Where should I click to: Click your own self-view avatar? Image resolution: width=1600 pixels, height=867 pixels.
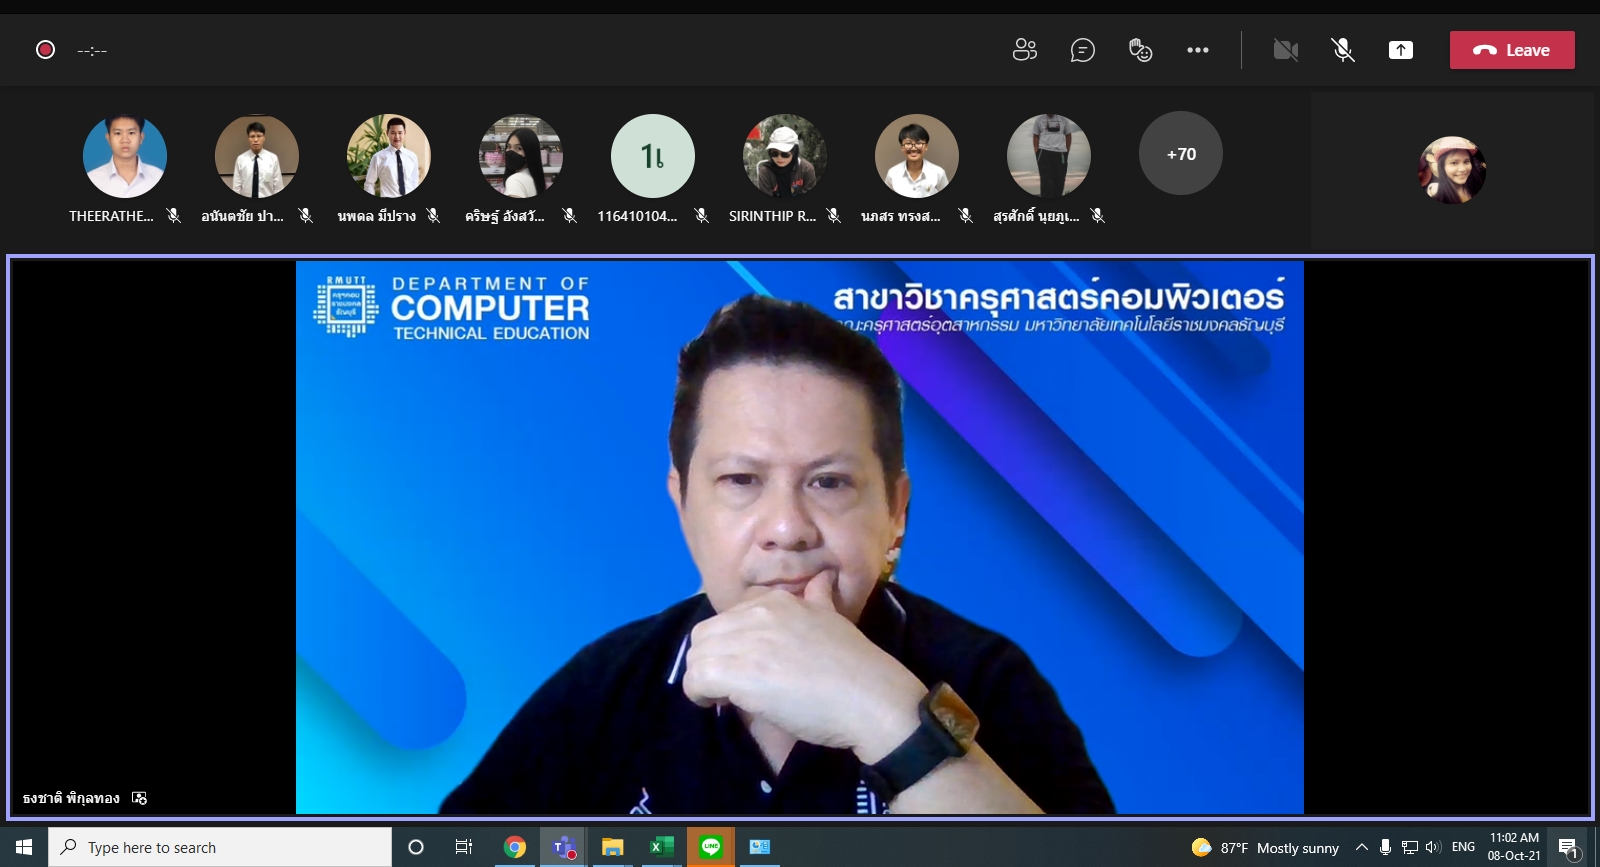[1452, 170]
